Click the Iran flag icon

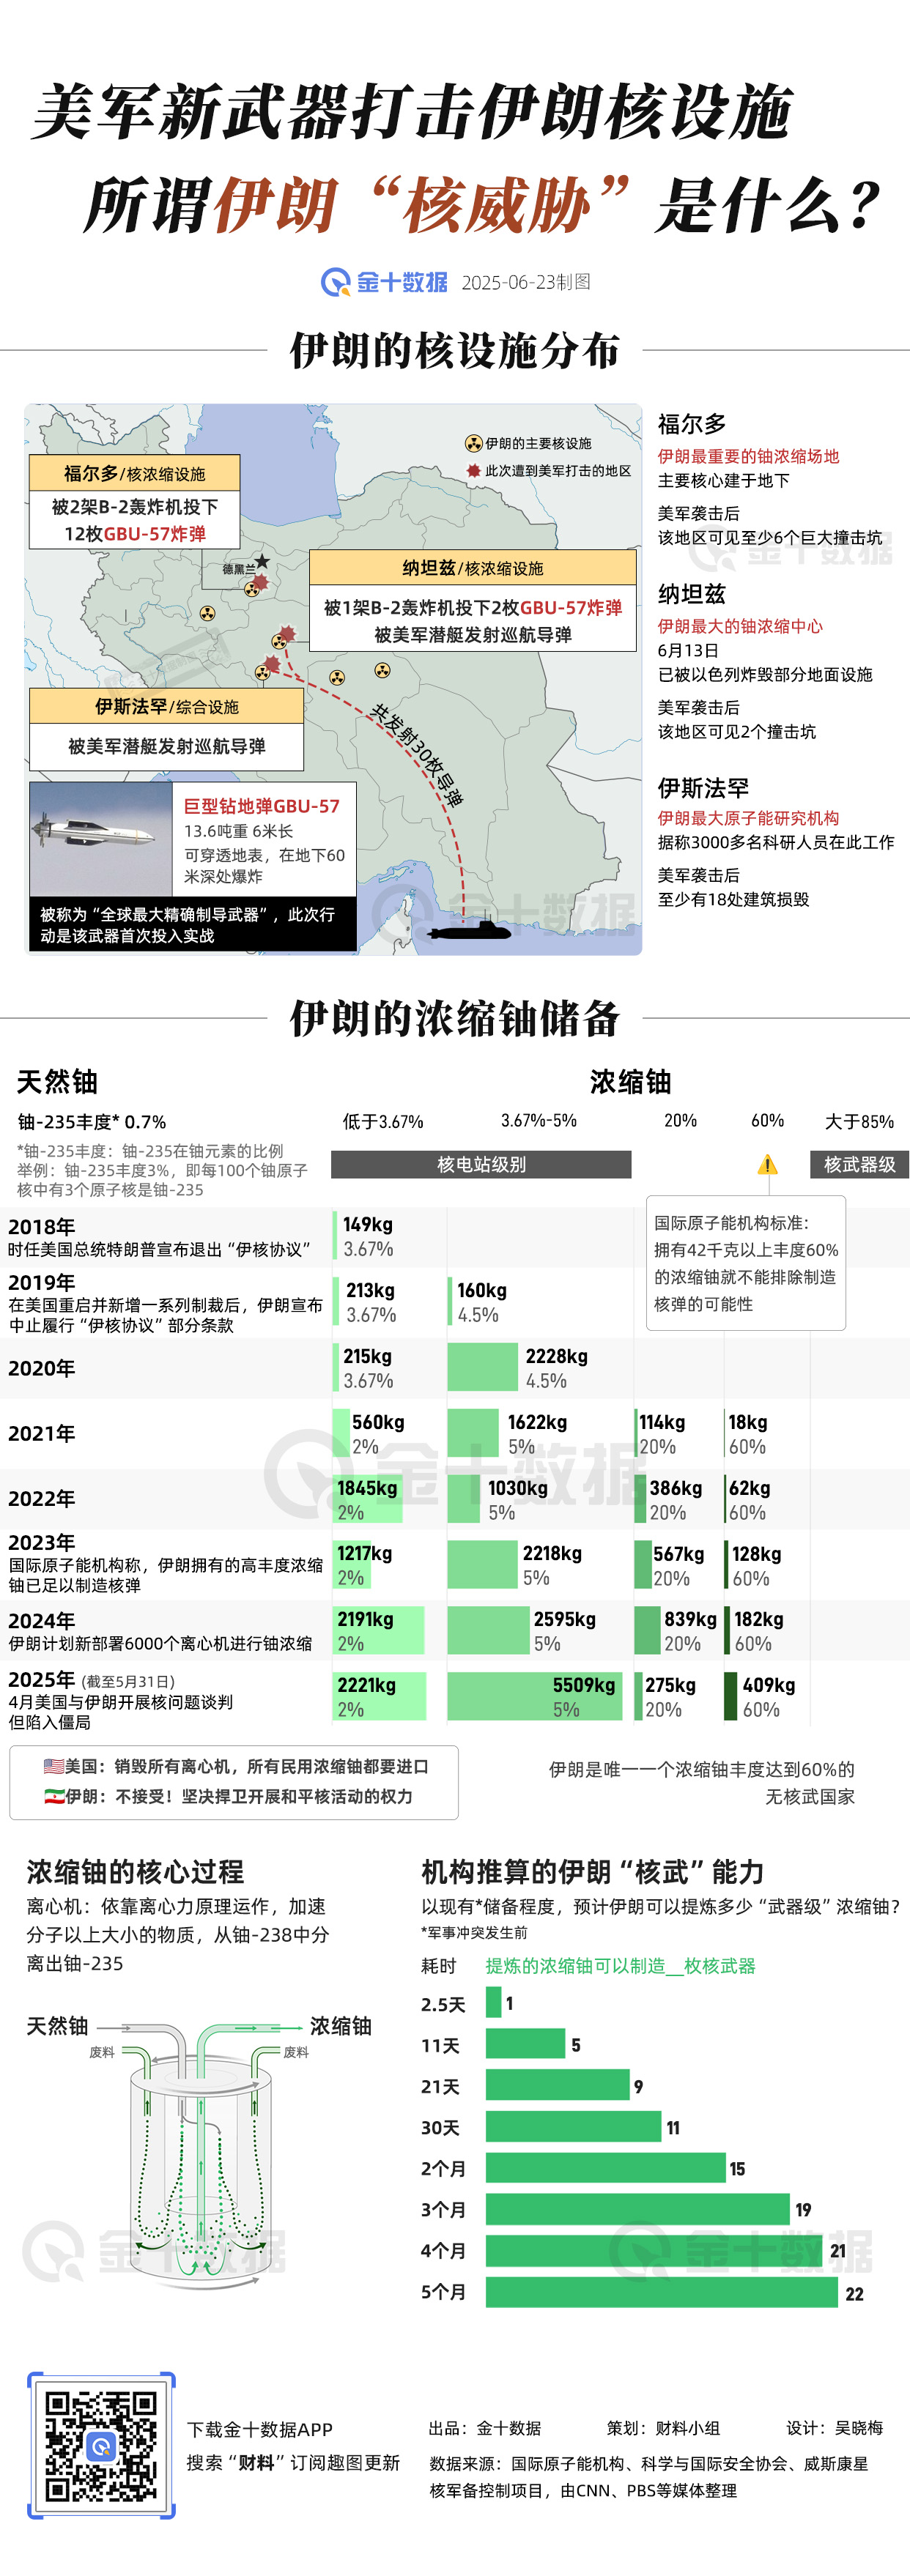(x=53, y=1796)
